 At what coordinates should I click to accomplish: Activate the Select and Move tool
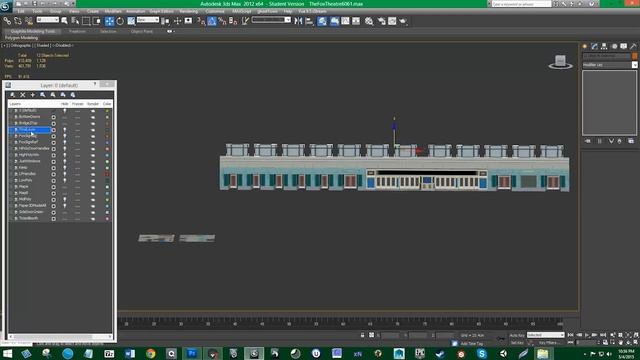pos(109,21)
